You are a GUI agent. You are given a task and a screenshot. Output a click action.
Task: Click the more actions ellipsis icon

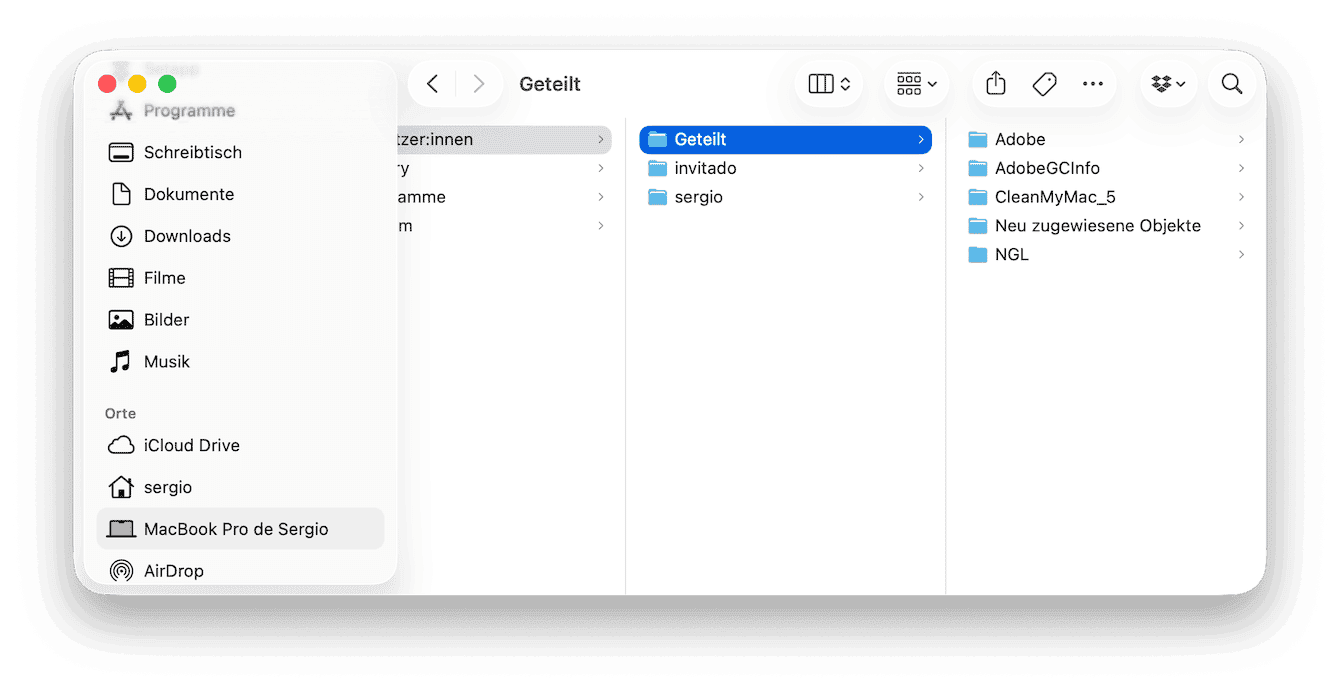click(1093, 84)
